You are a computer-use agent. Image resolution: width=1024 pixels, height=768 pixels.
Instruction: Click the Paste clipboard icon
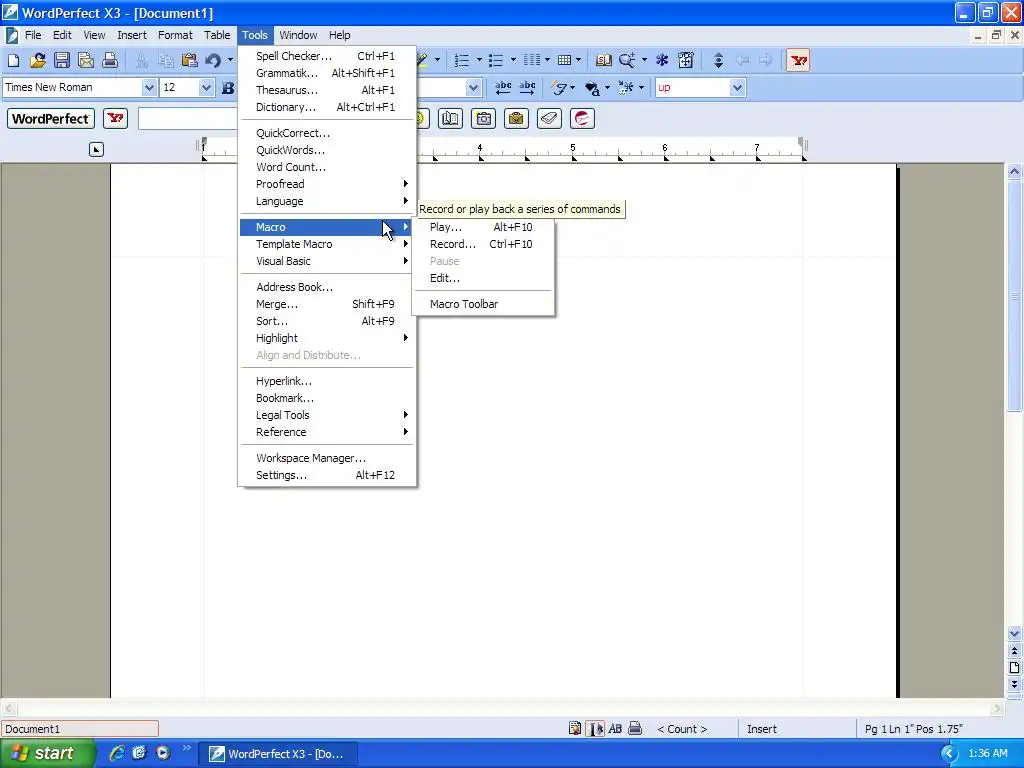189,61
